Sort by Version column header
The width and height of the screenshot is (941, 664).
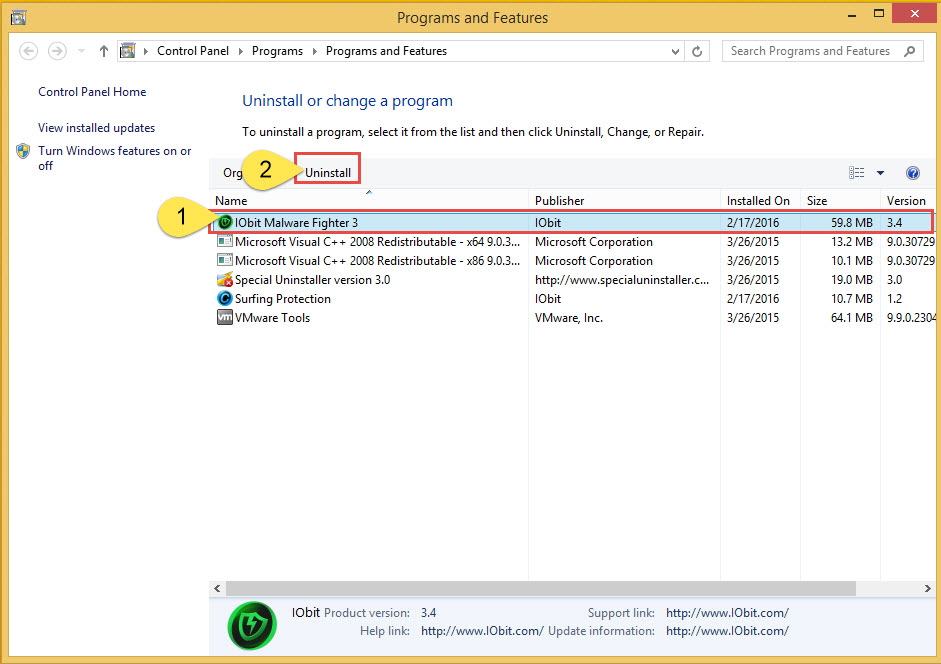coord(907,201)
